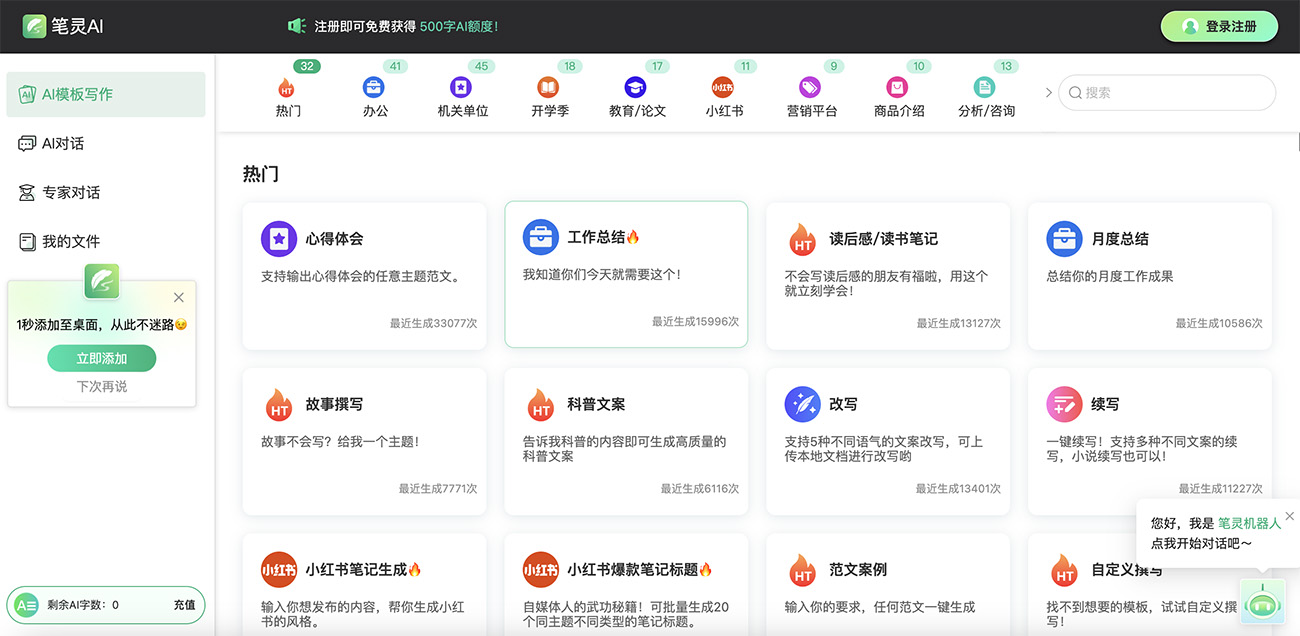Click the 登录注册 button
The image size is (1300, 636).
click(x=1219, y=27)
